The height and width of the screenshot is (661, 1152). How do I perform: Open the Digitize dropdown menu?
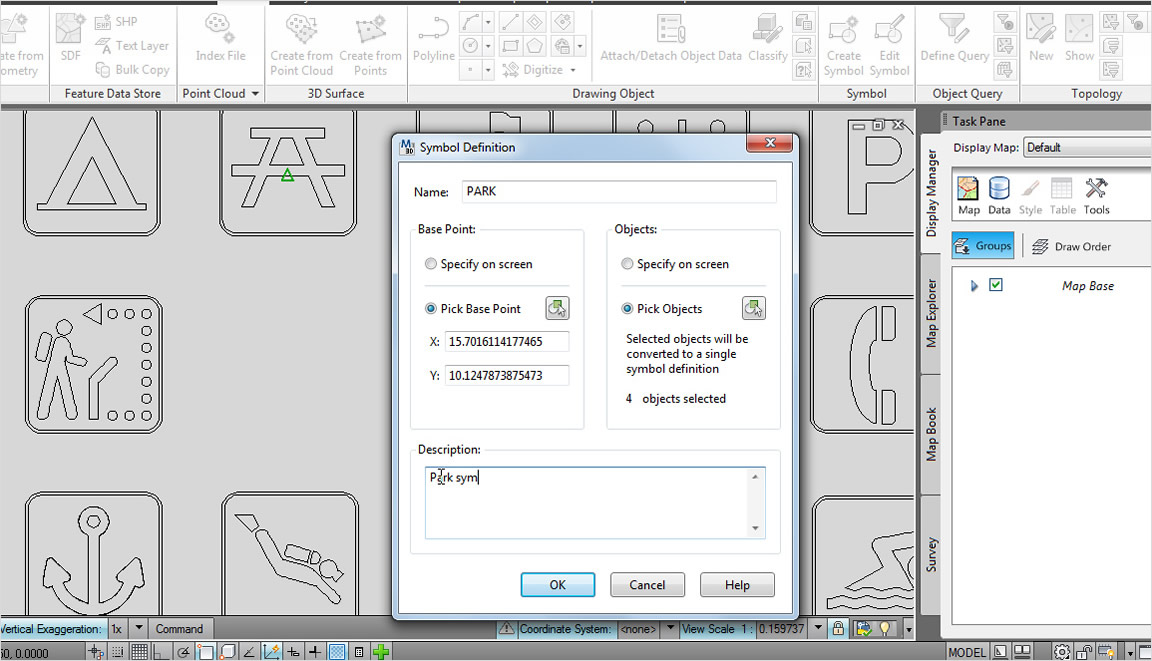coord(573,71)
